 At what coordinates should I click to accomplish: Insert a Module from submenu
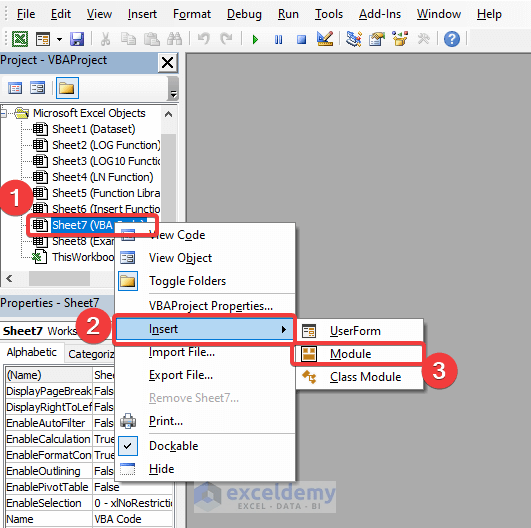tap(360, 354)
